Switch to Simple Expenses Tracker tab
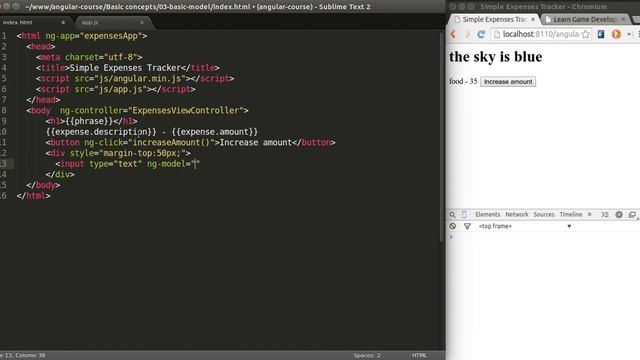Screen dimensions: 640x360 pos(494,20)
